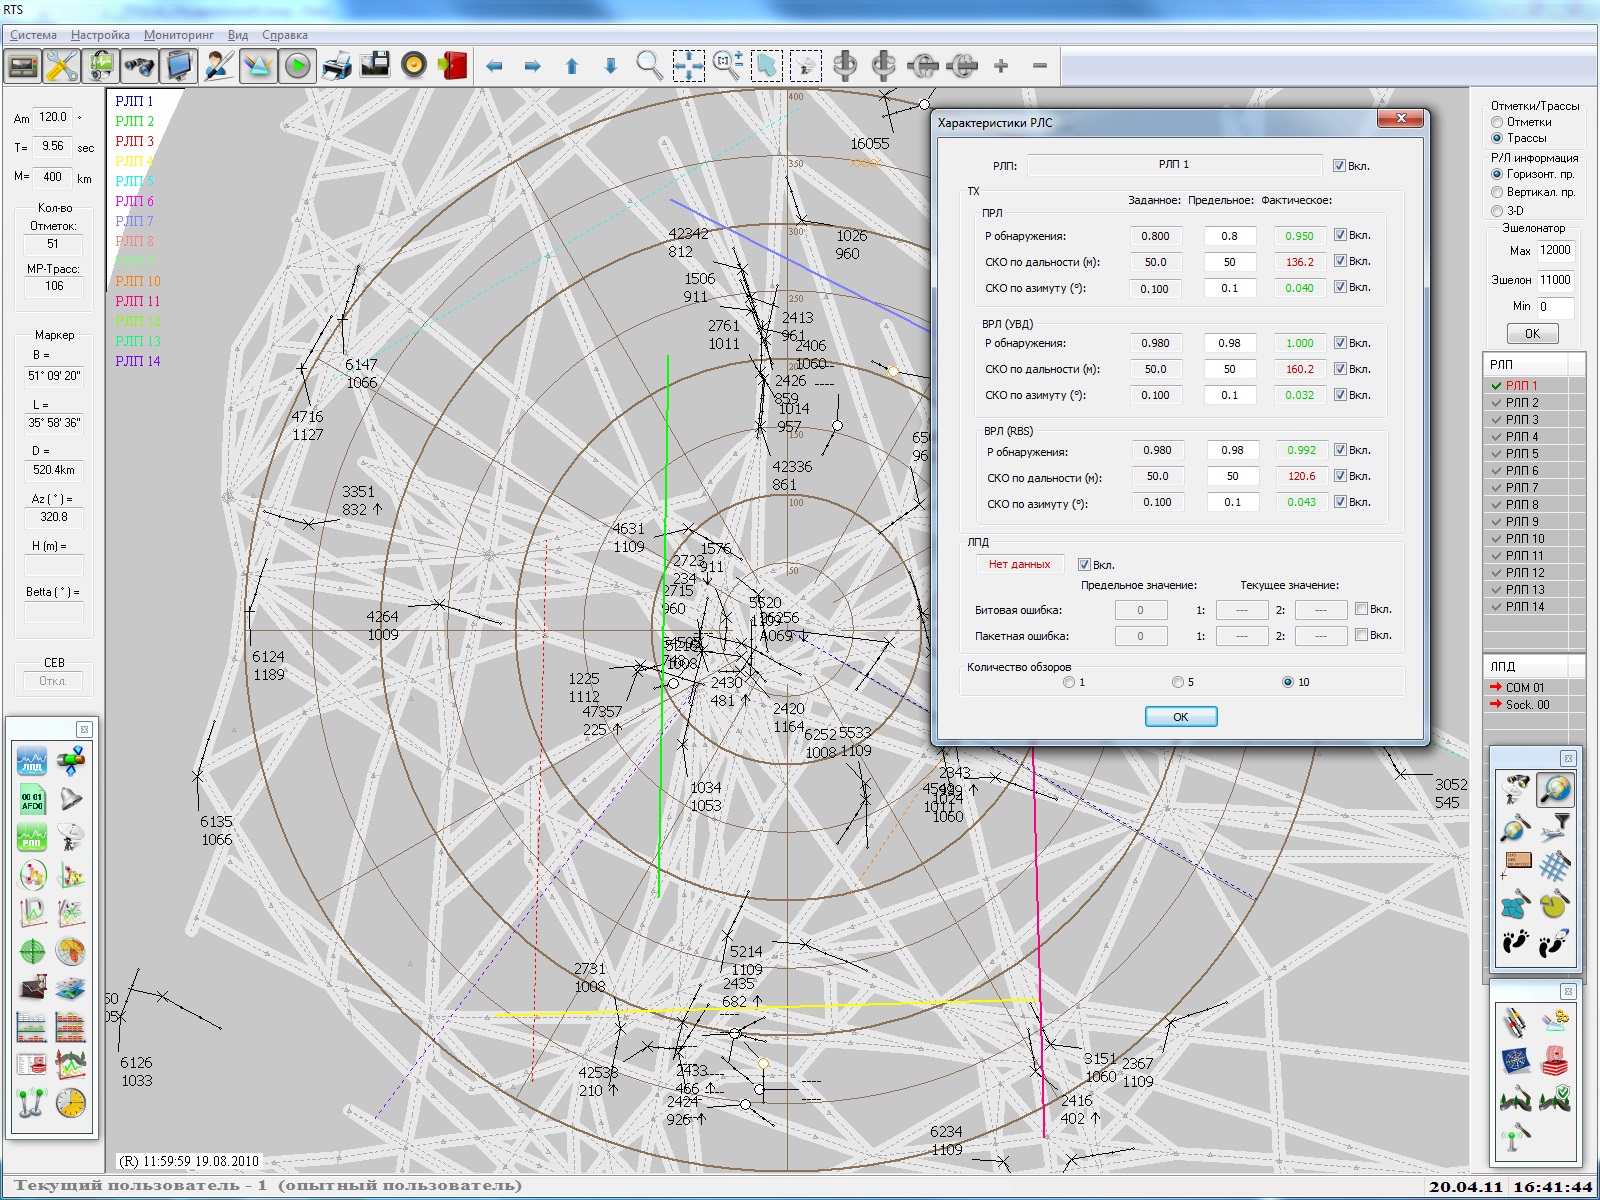Close the left icon palette
Screen dimensions: 1600x1200
(84, 729)
